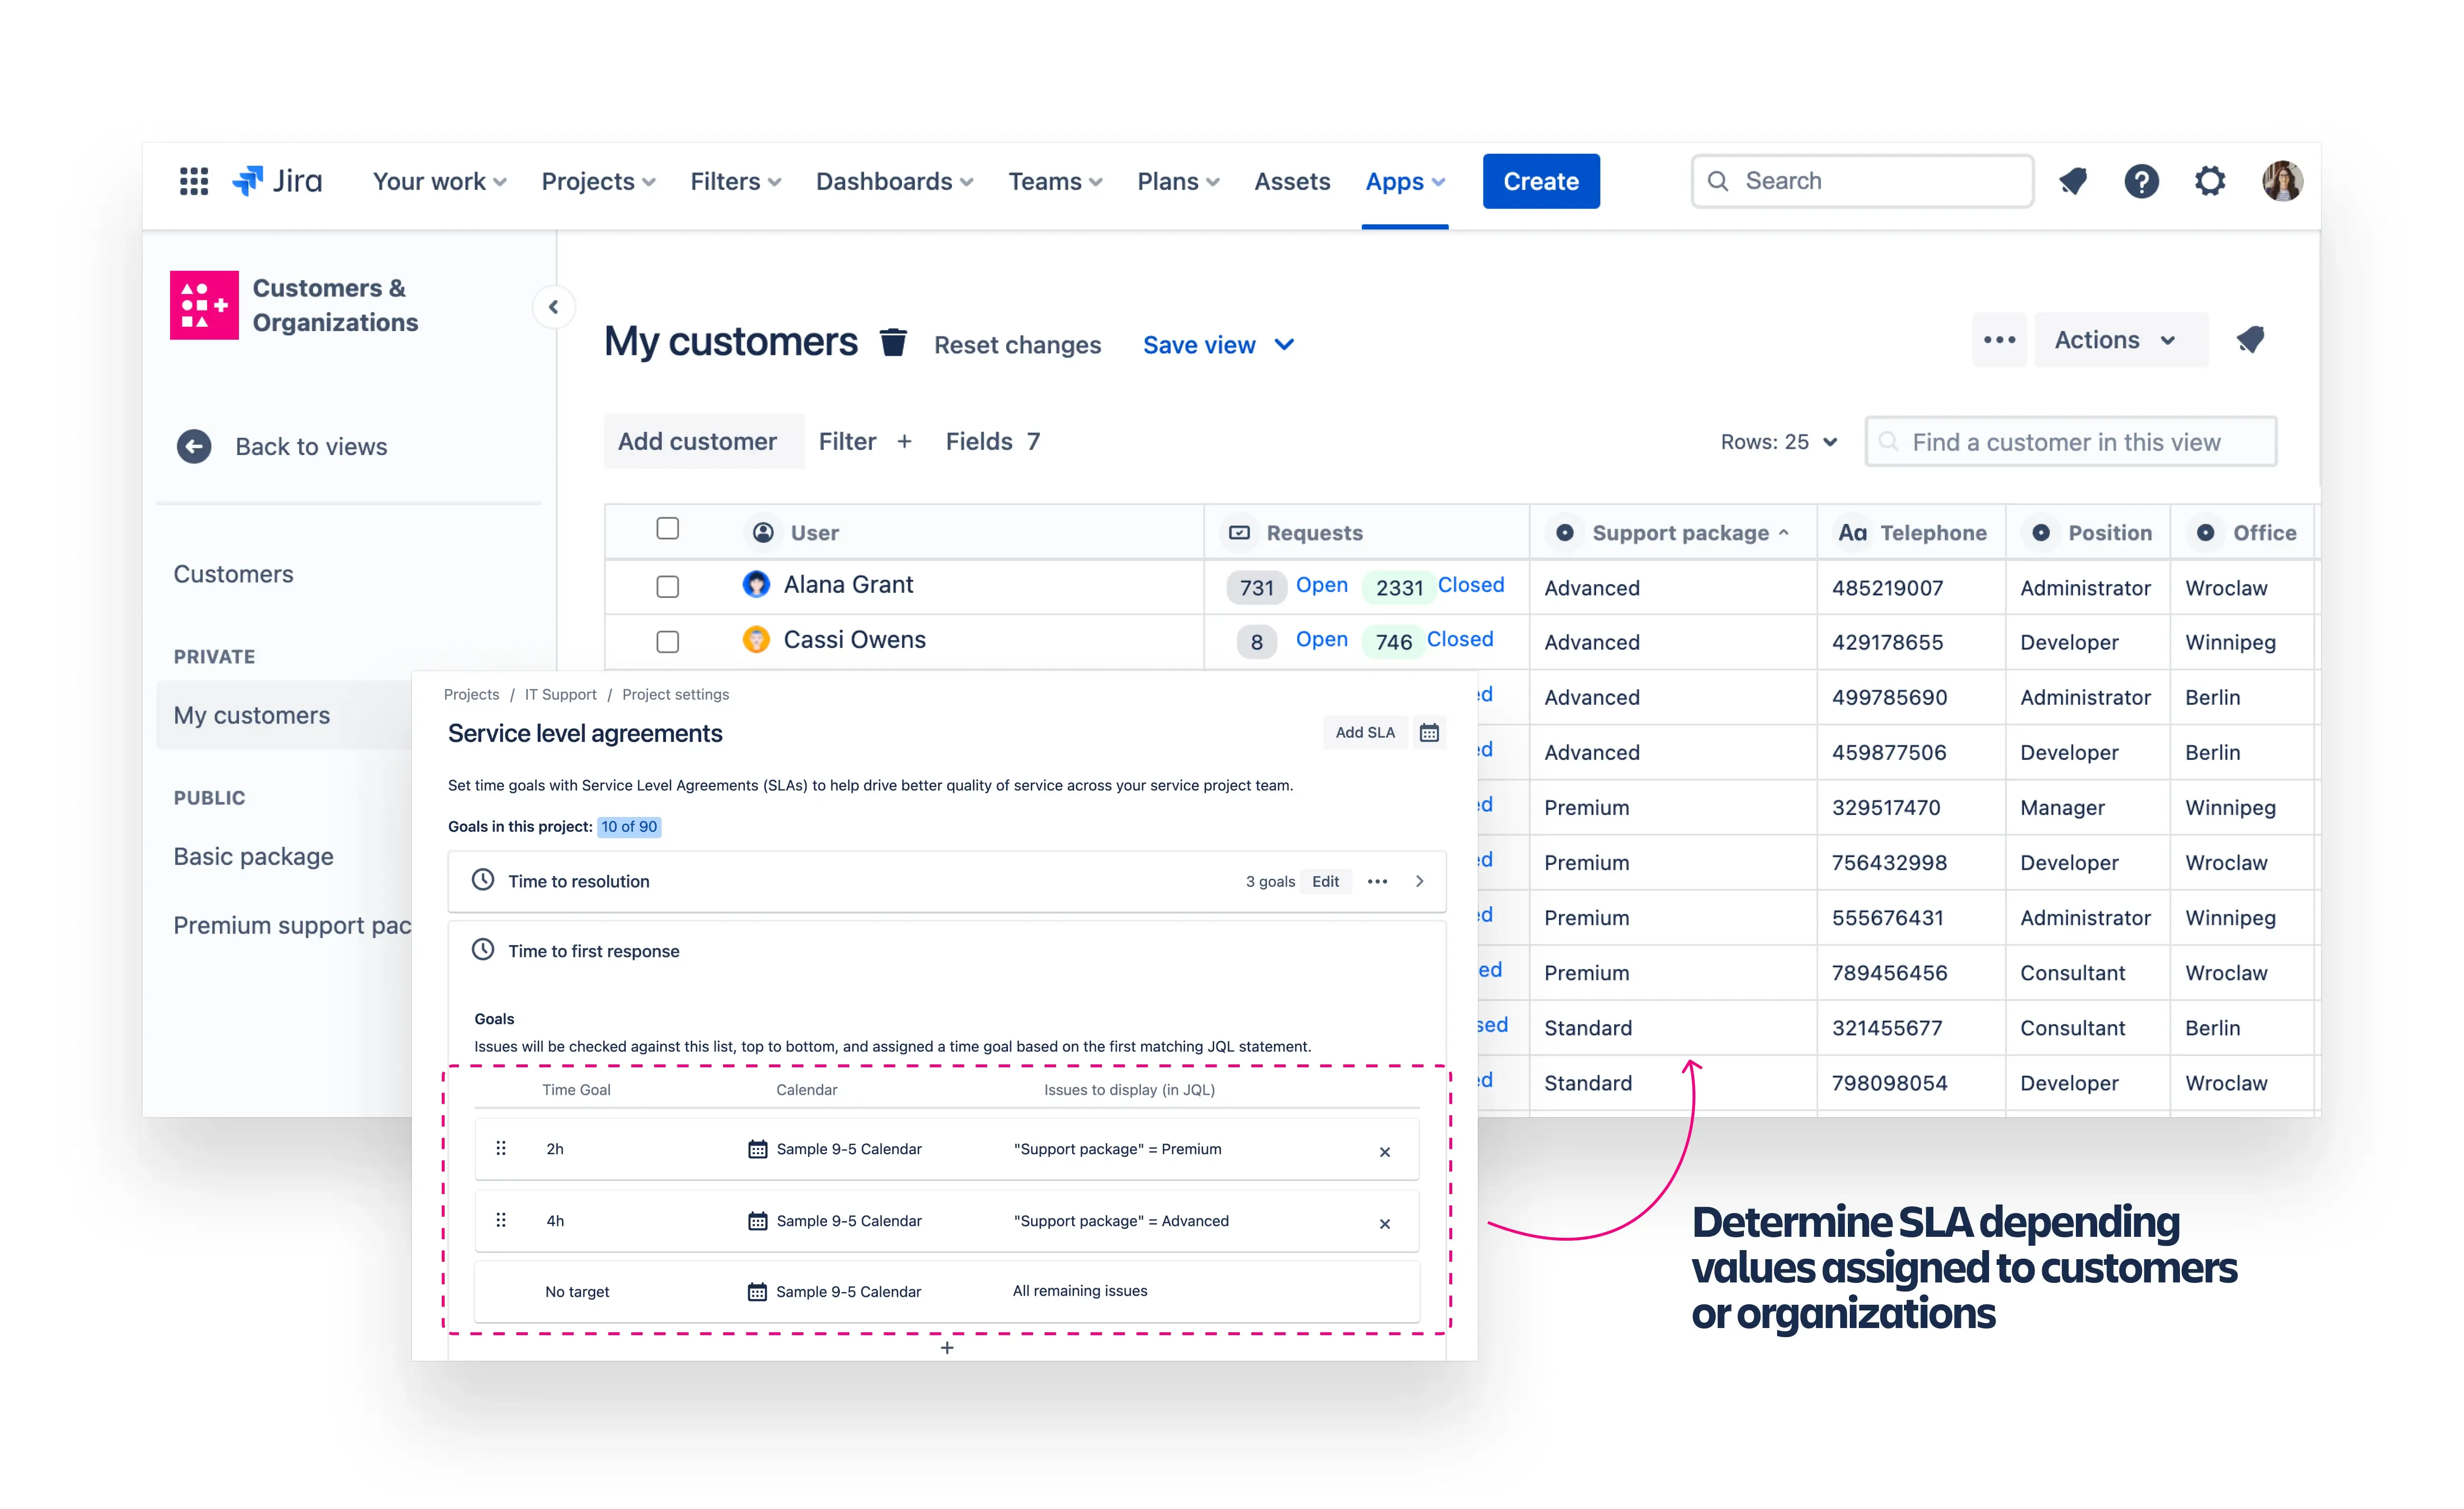The width and height of the screenshot is (2464, 1509).
Task: Remove the Premium 2h SLA goal
Action: point(1385,1152)
